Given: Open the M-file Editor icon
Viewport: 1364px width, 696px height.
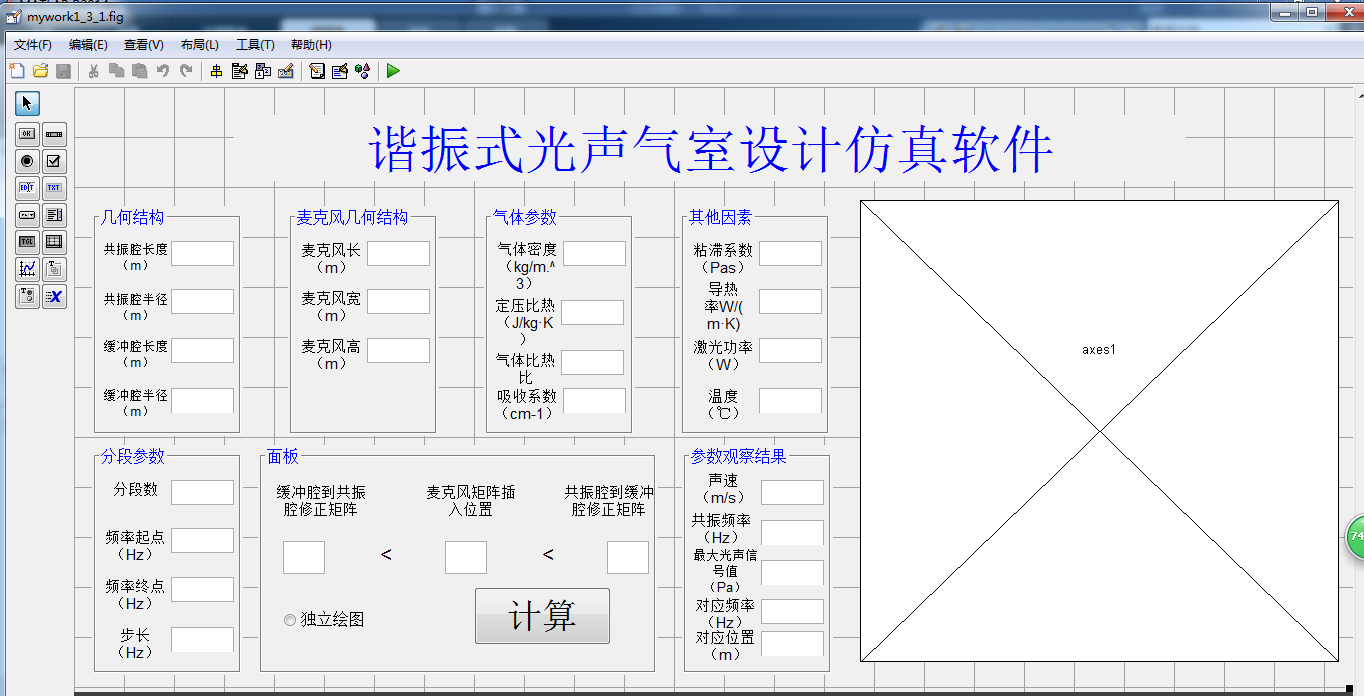Looking at the screenshot, I should click(317, 71).
